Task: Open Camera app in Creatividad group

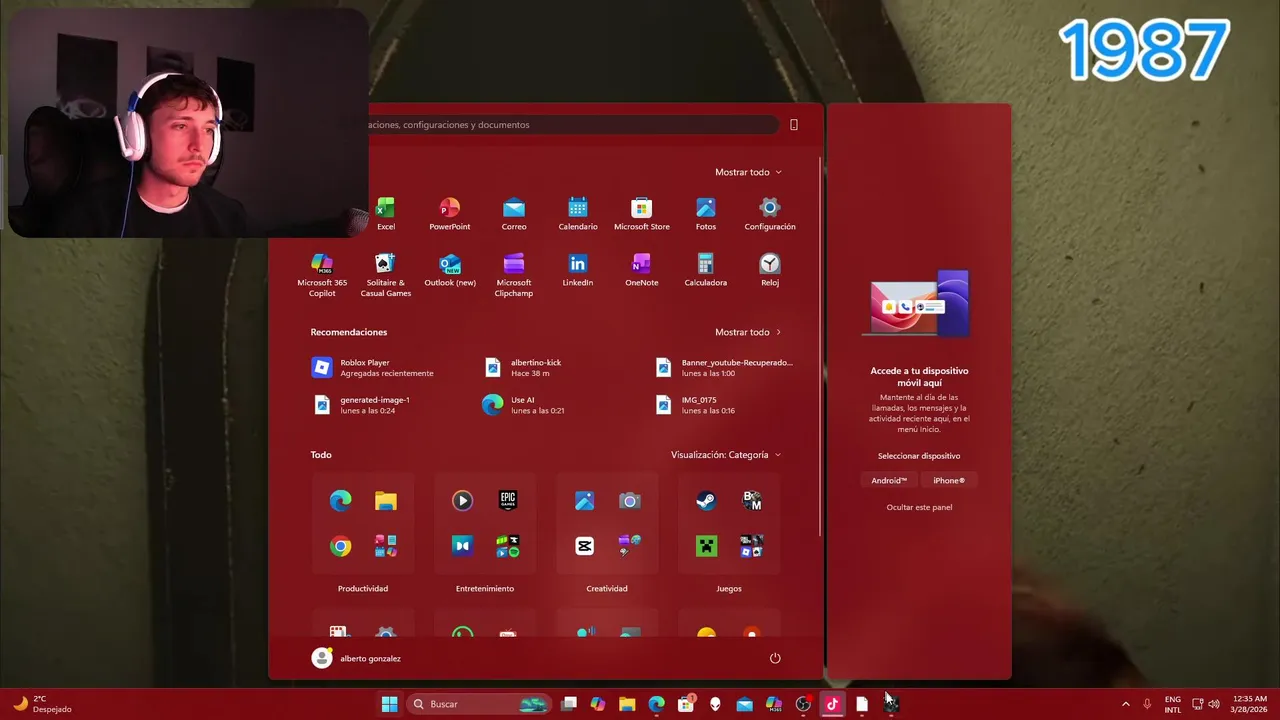Action: point(630,501)
